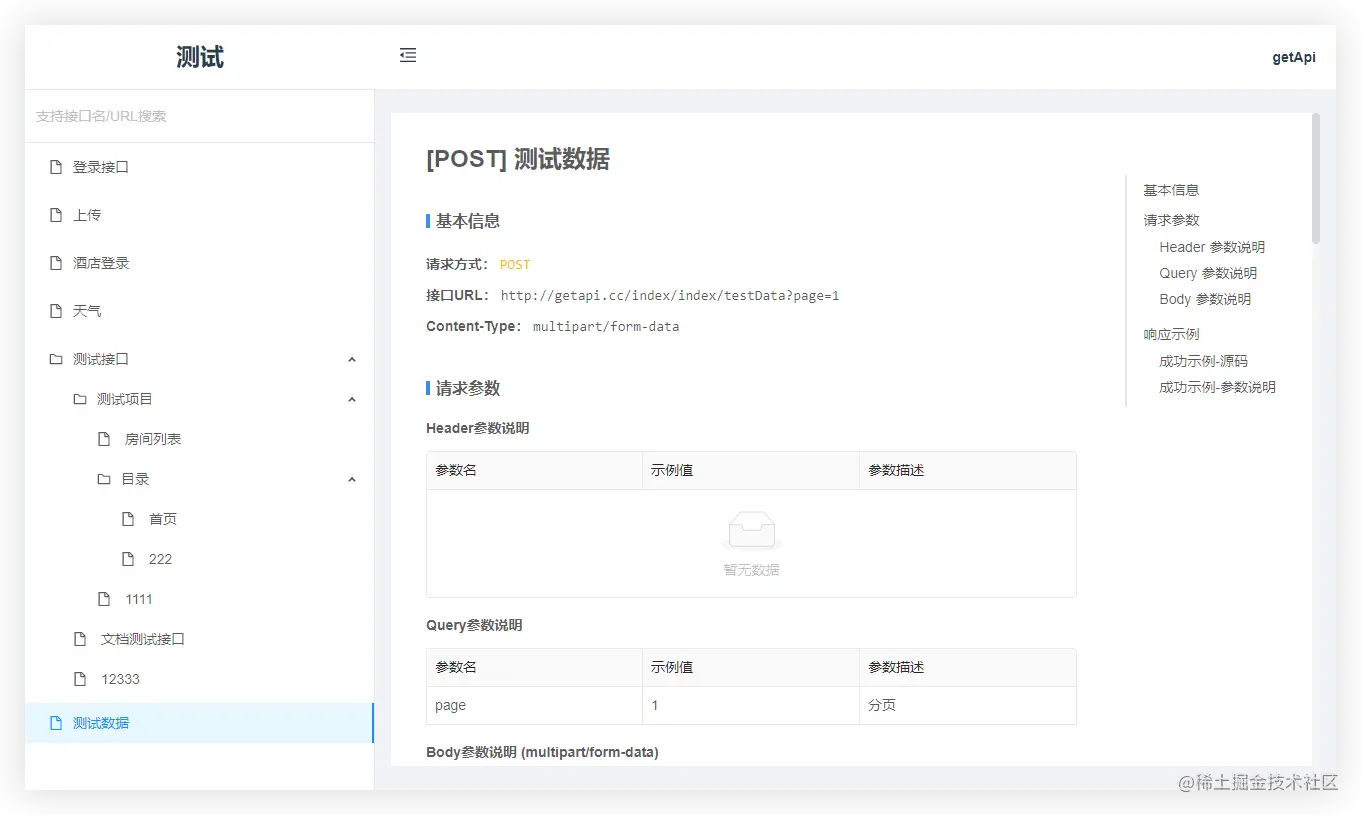Collapse the 测试接口 folder chevron
The width and height of the screenshot is (1361, 815).
(352, 359)
